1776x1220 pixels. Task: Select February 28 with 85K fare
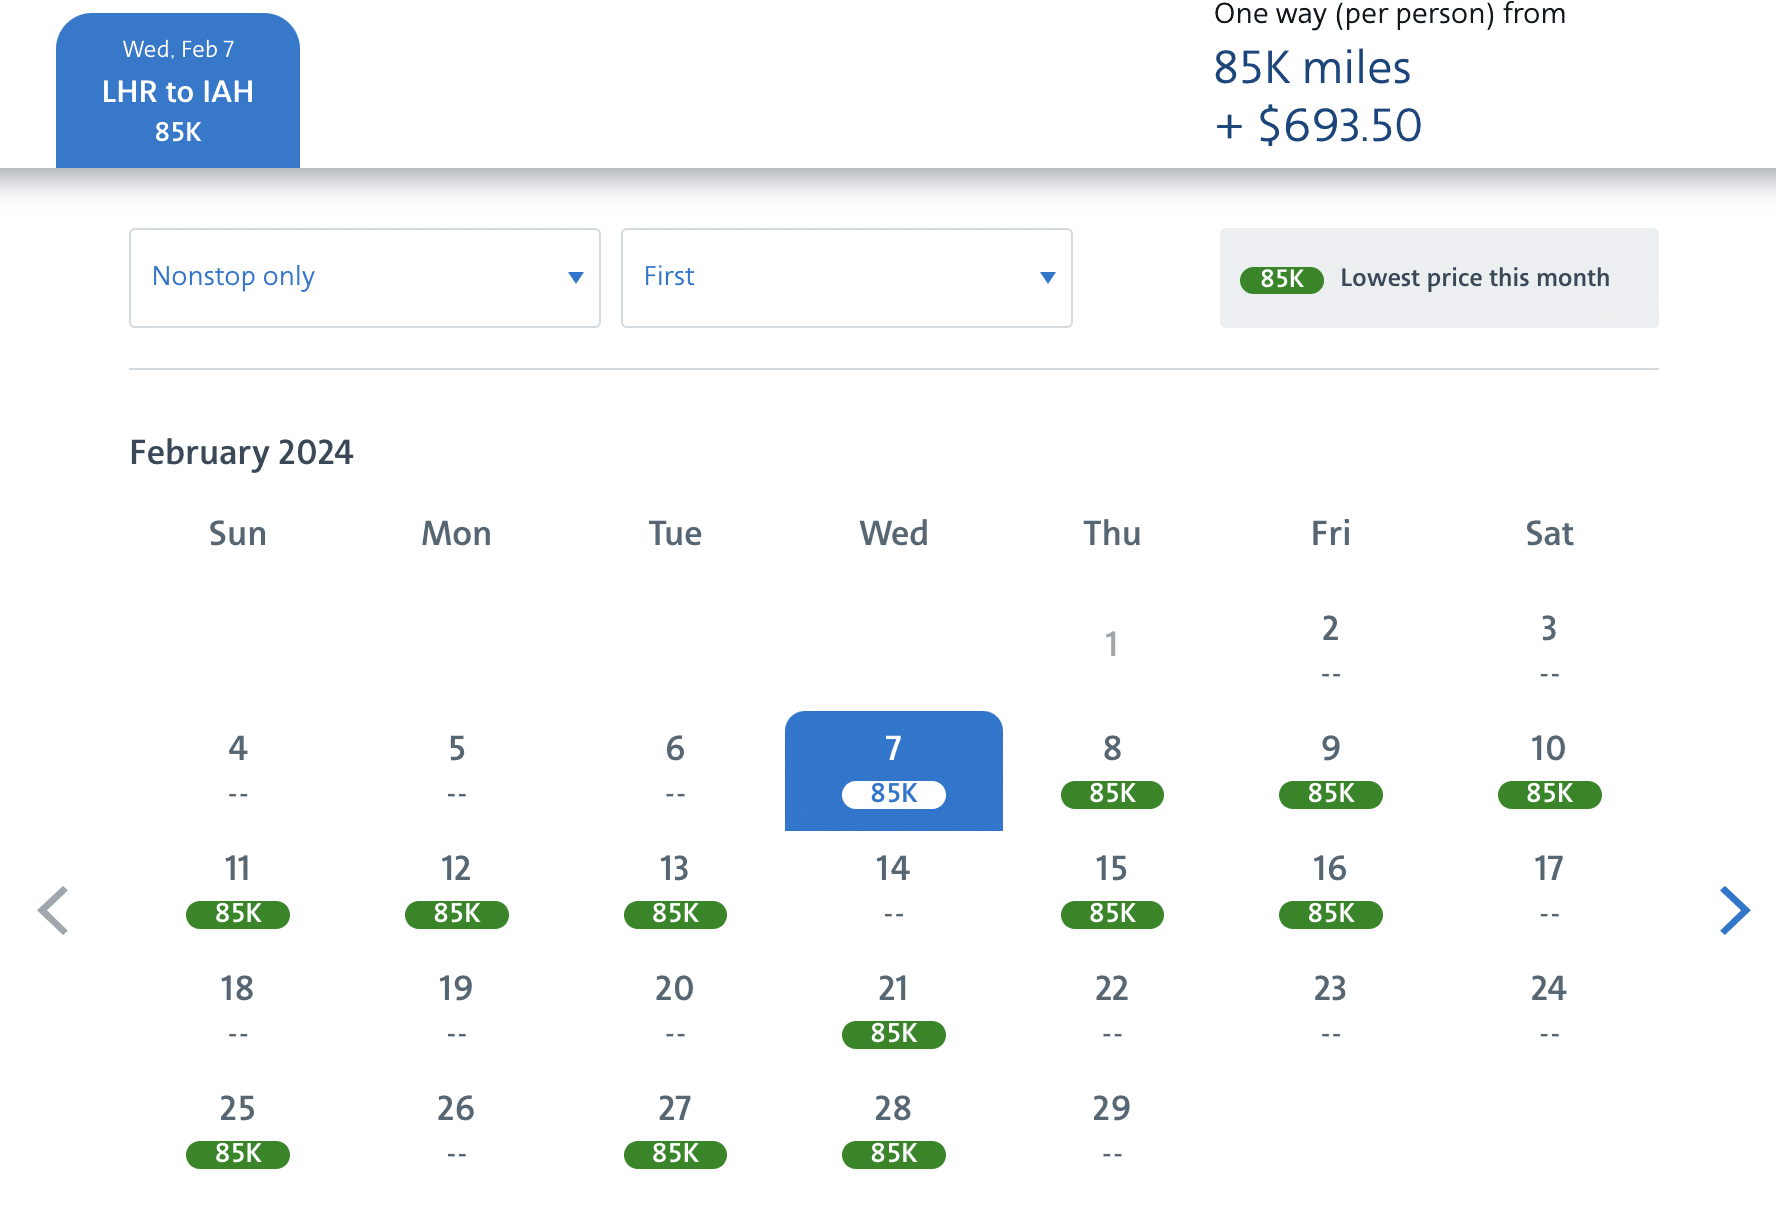pos(893,1131)
